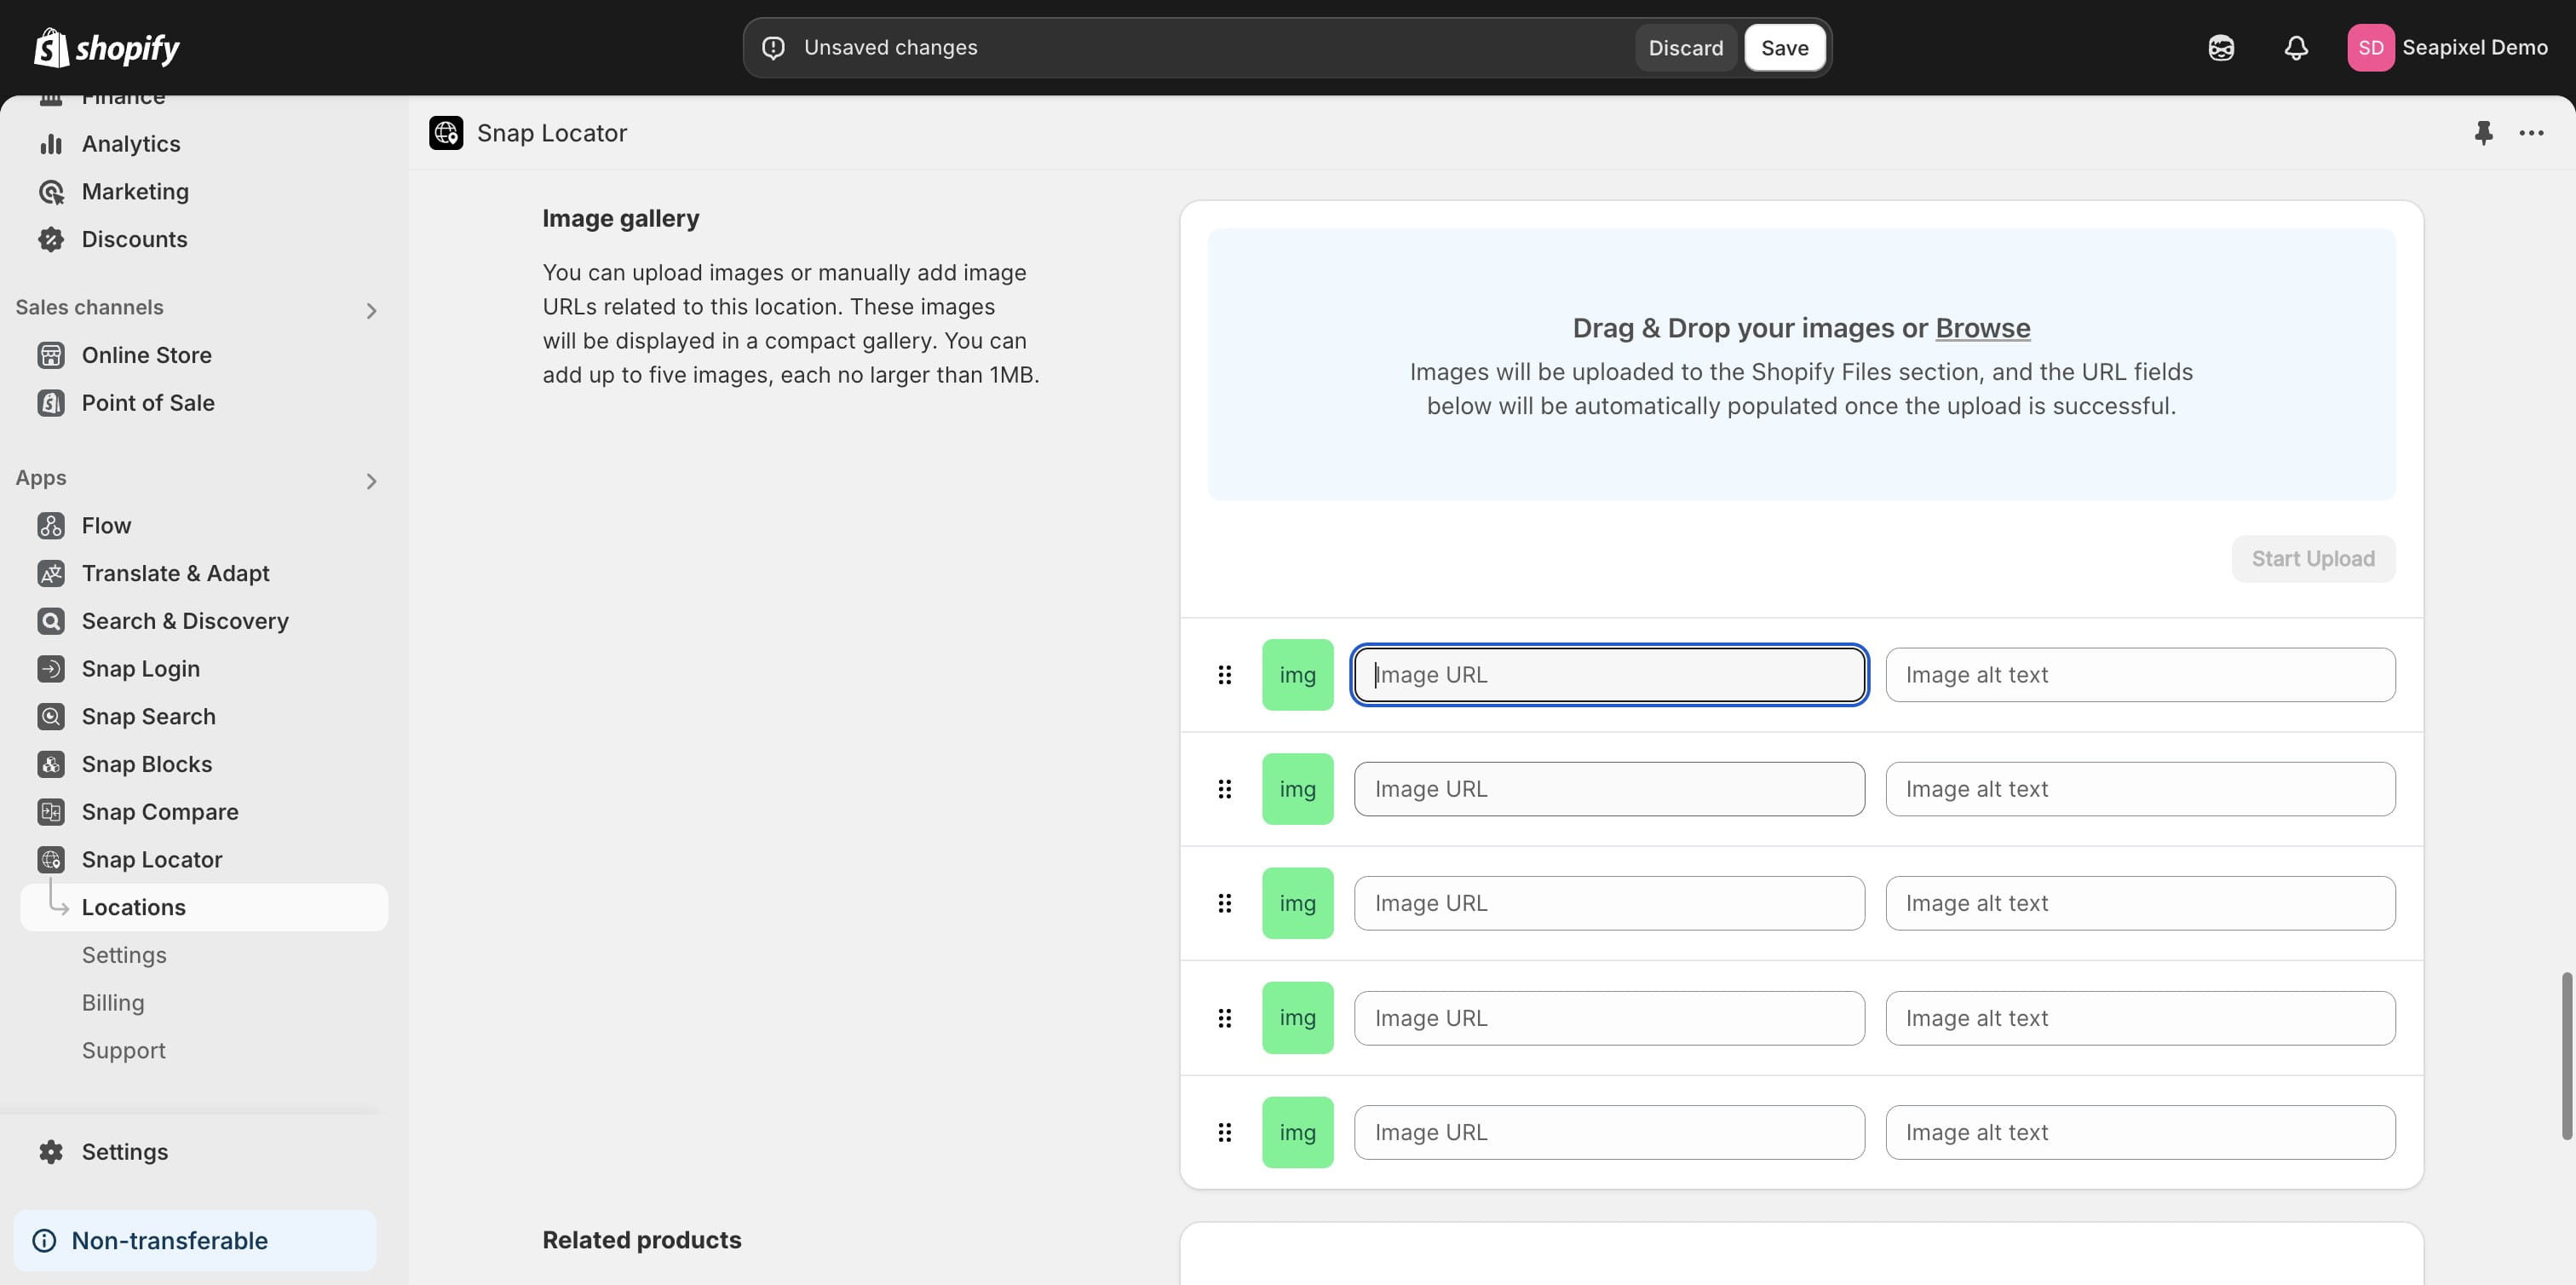This screenshot has height=1285, width=2576.
Task: Open the Search & Discovery app
Action: click(x=185, y=621)
